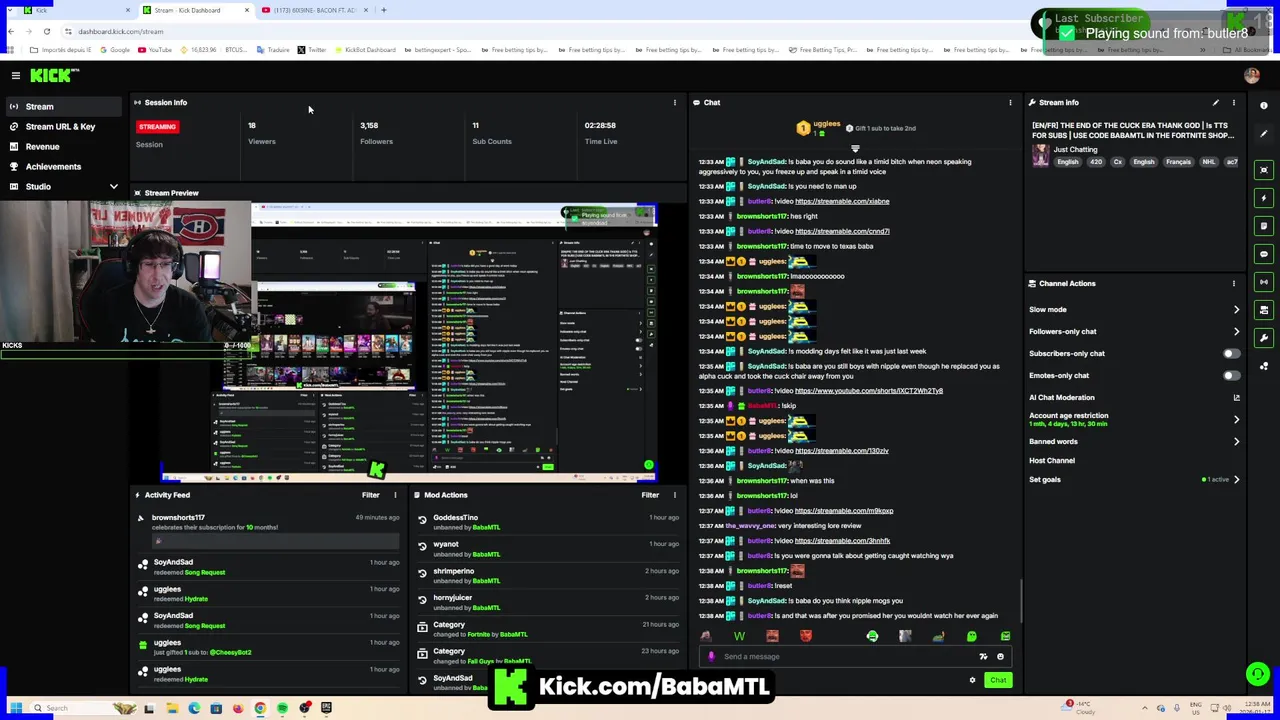This screenshot has height=720, width=1280.
Task: Expand the Studio sidebar section
Action: click(x=113, y=187)
